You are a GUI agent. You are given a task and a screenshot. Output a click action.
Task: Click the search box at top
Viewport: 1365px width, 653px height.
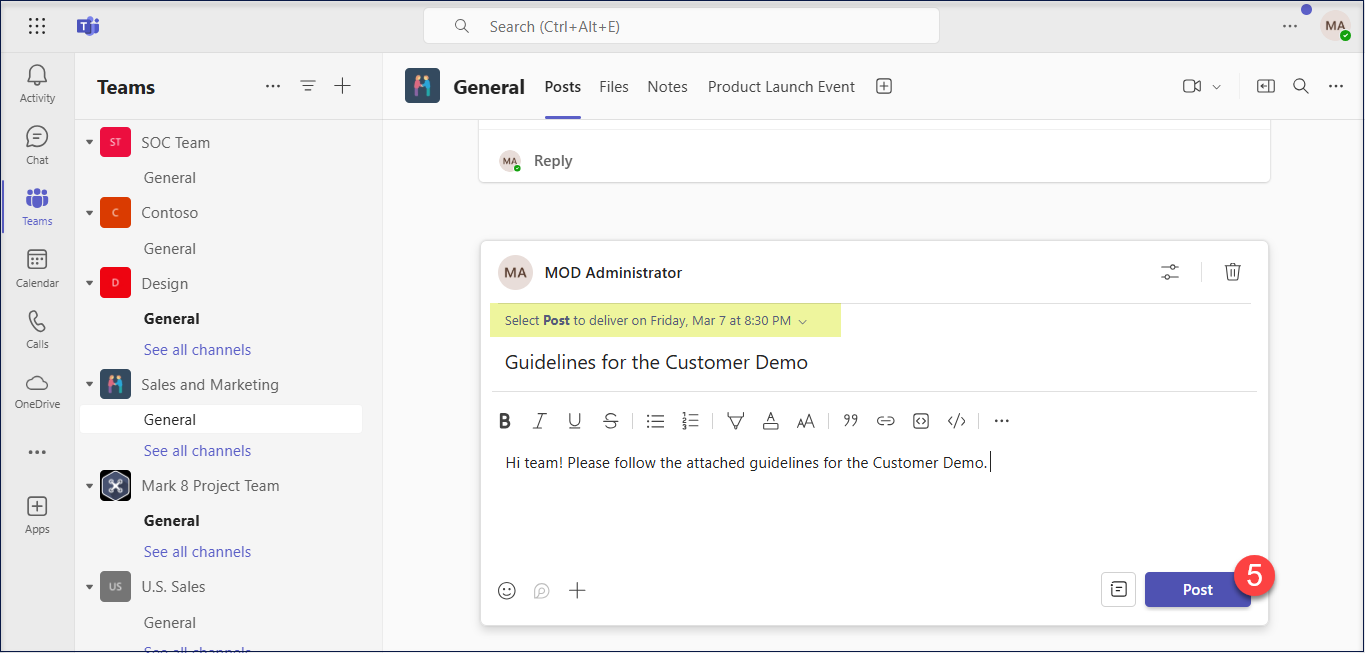[x=681, y=27]
